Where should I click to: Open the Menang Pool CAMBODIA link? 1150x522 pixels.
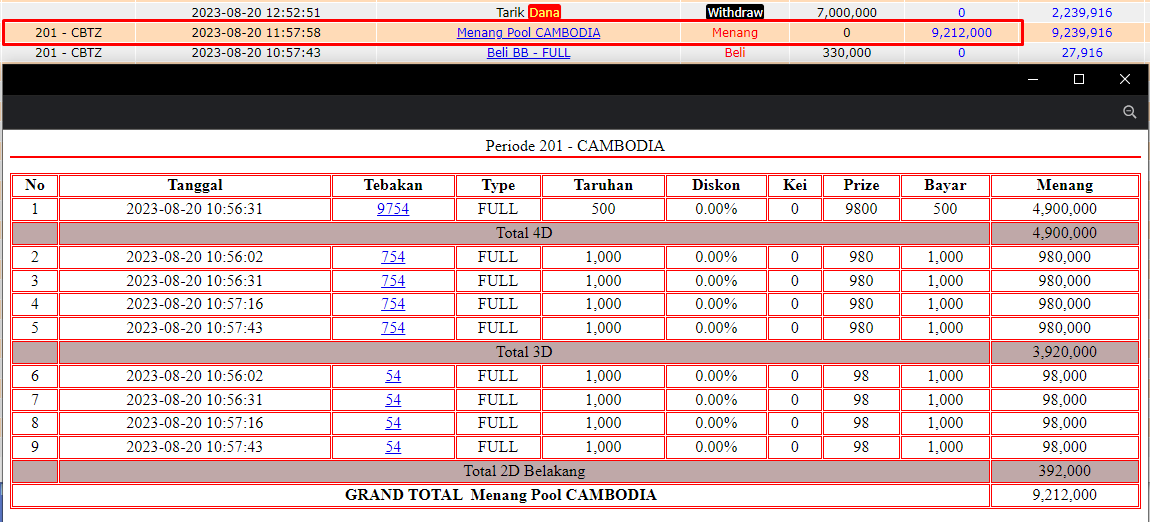(528, 33)
